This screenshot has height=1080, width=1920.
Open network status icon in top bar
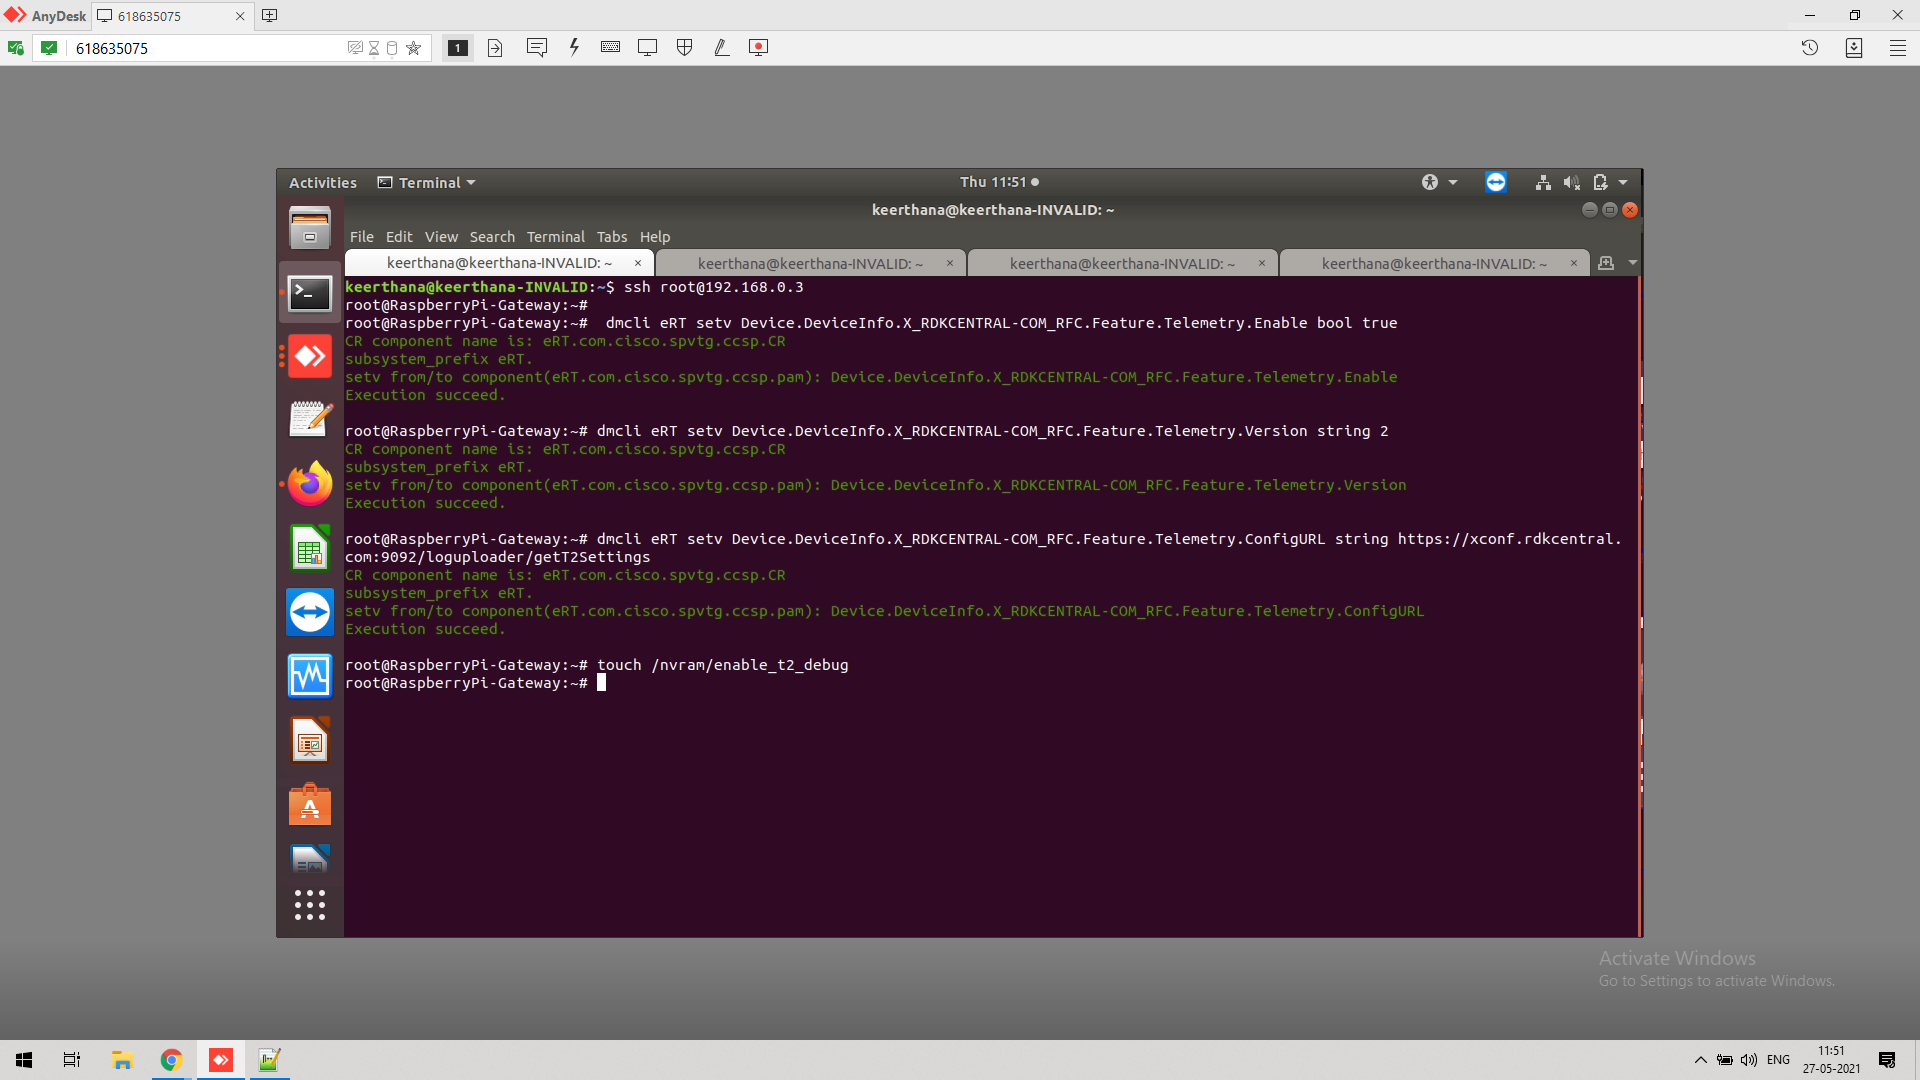(1543, 182)
